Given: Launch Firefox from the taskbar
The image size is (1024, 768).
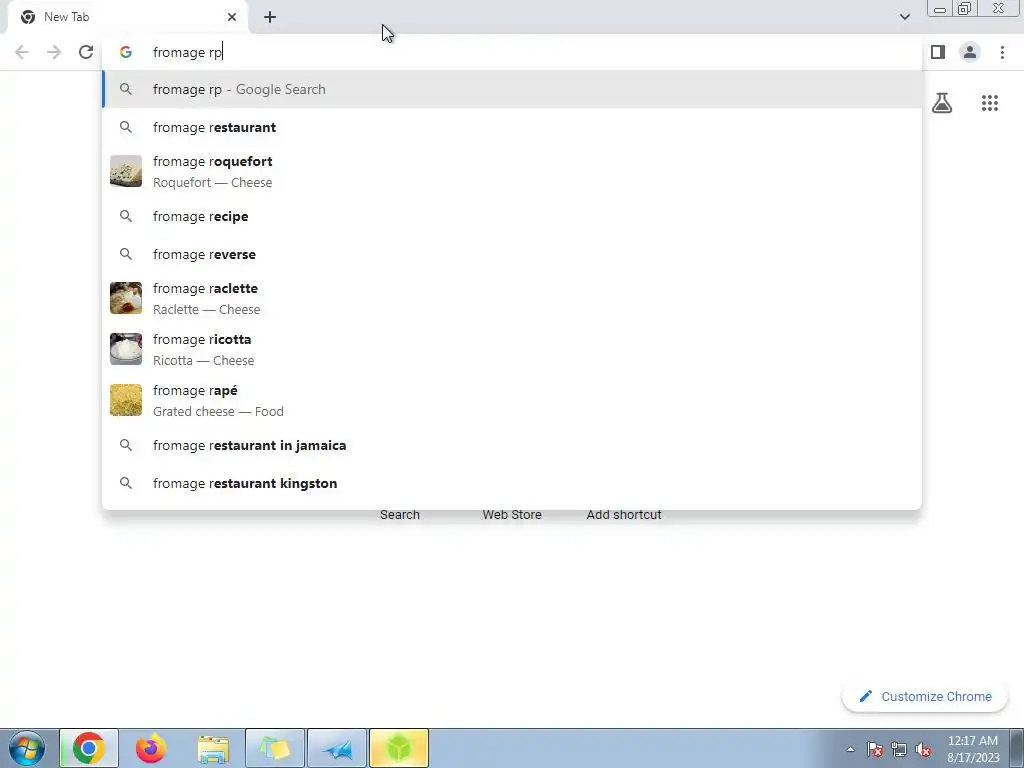Looking at the screenshot, I should (x=150, y=748).
